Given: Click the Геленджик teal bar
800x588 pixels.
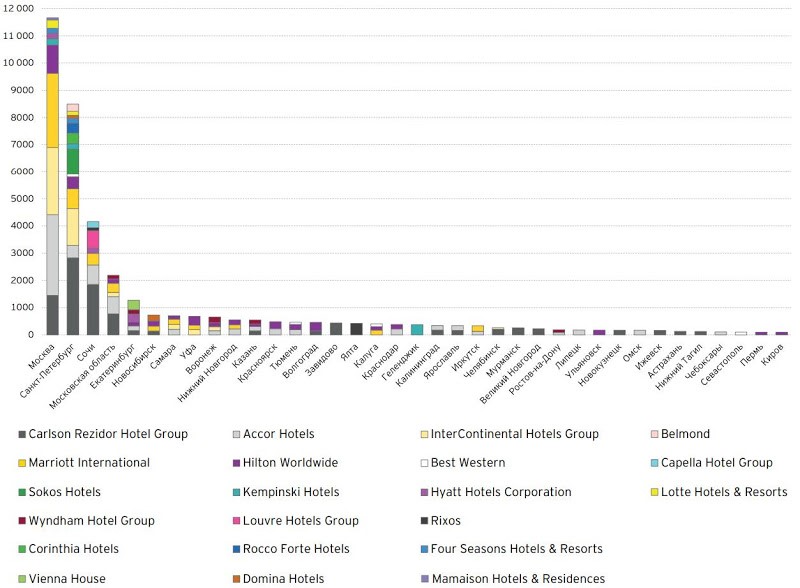Looking at the screenshot, I should pos(417,330).
